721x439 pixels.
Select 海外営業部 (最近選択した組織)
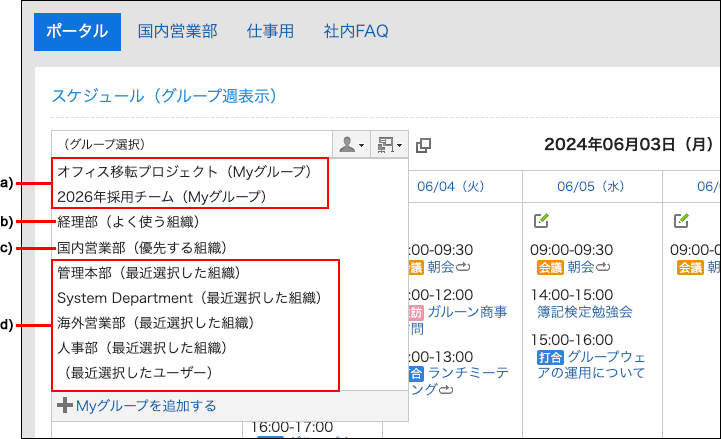coord(156,323)
